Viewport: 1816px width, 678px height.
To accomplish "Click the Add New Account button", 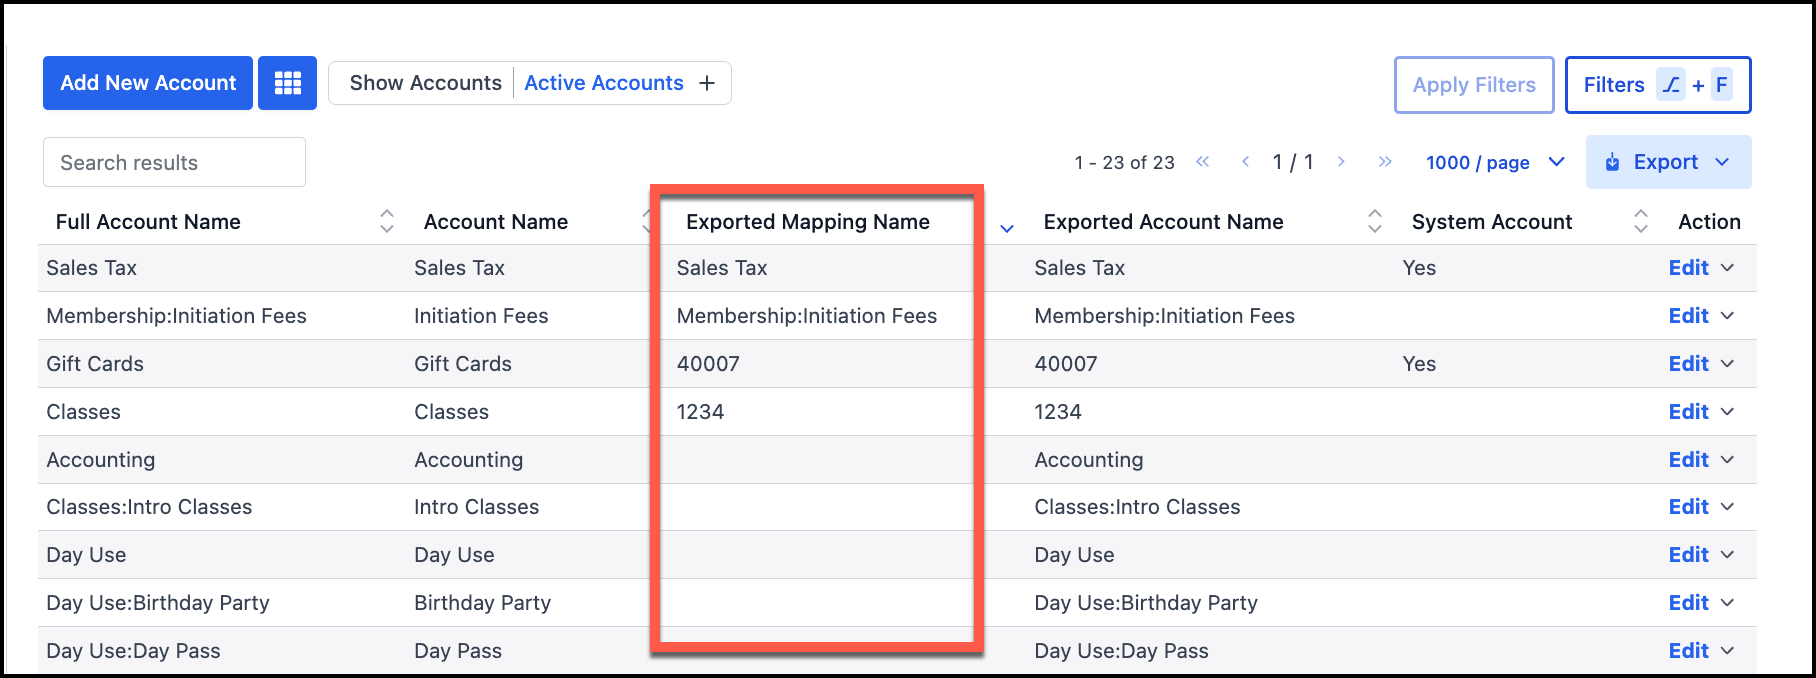I will [x=148, y=83].
